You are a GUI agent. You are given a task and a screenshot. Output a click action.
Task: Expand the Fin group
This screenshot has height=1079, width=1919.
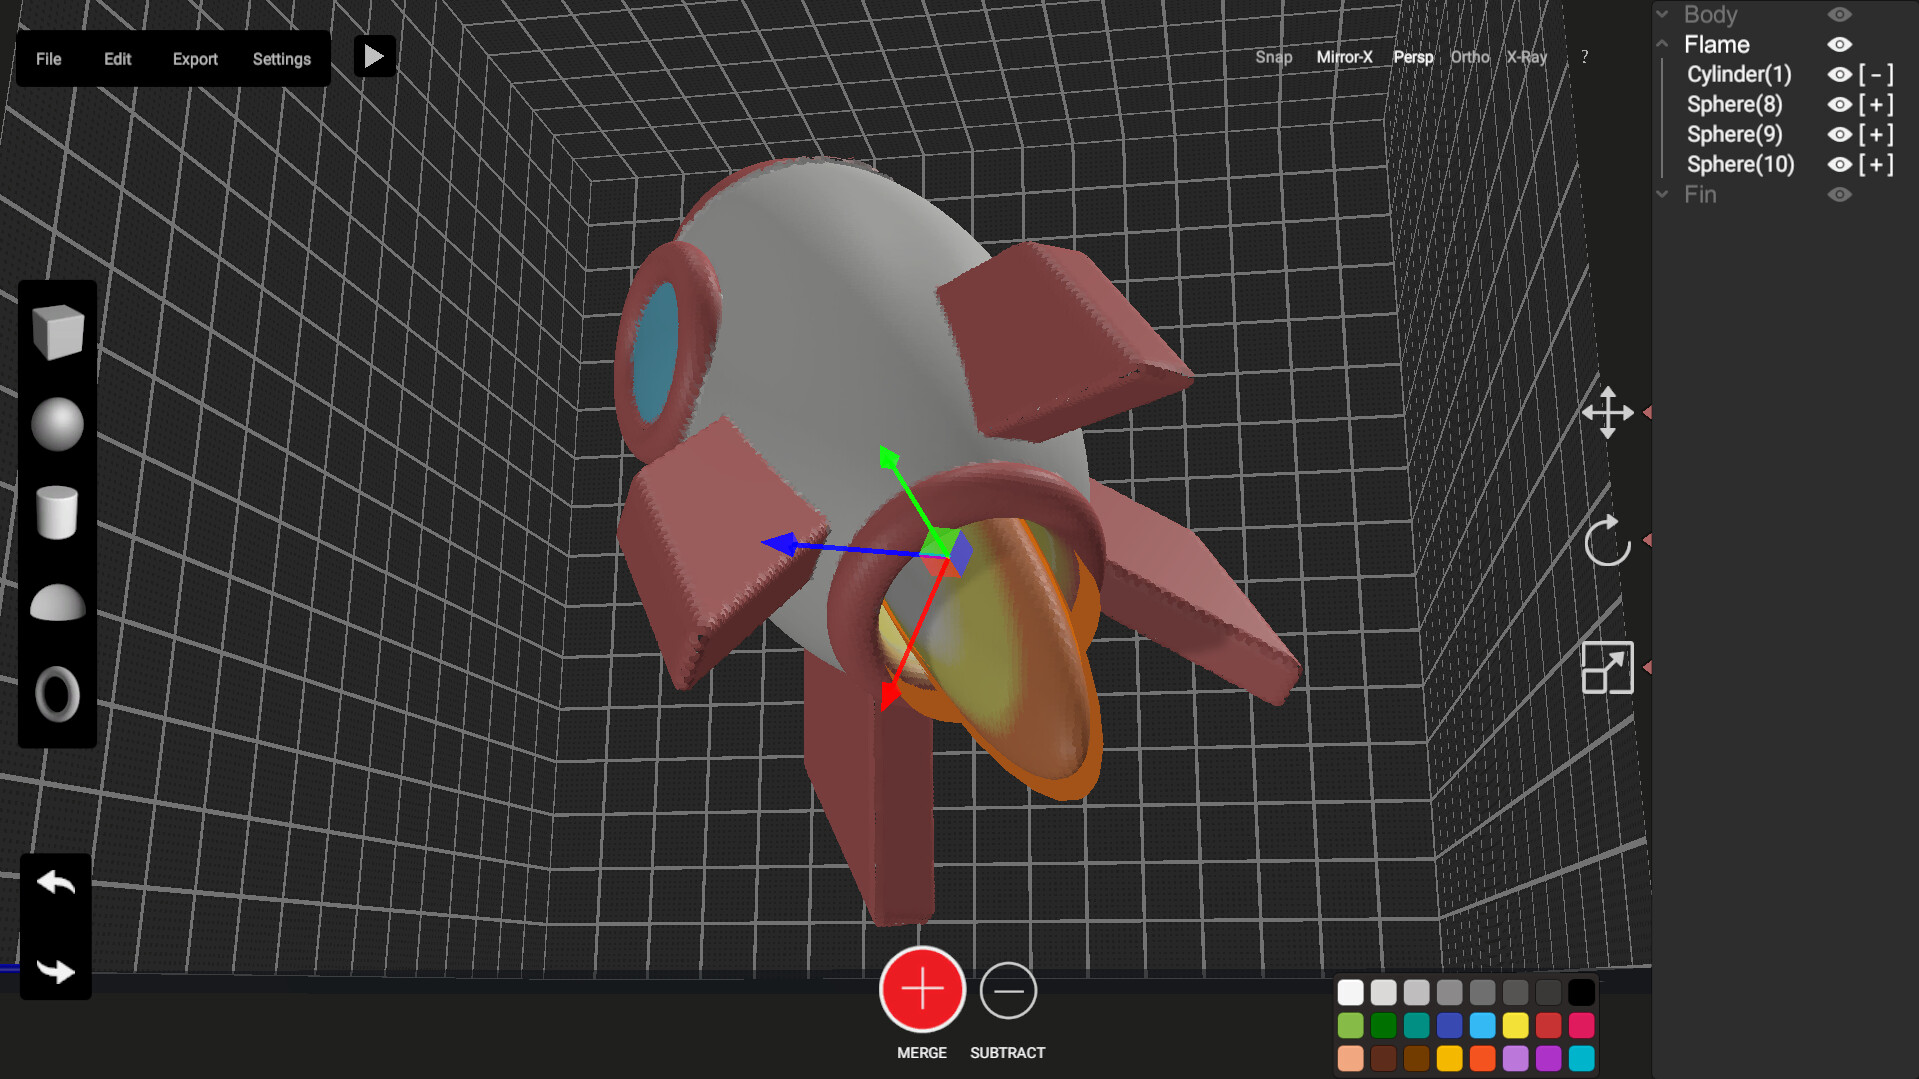(1662, 194)
